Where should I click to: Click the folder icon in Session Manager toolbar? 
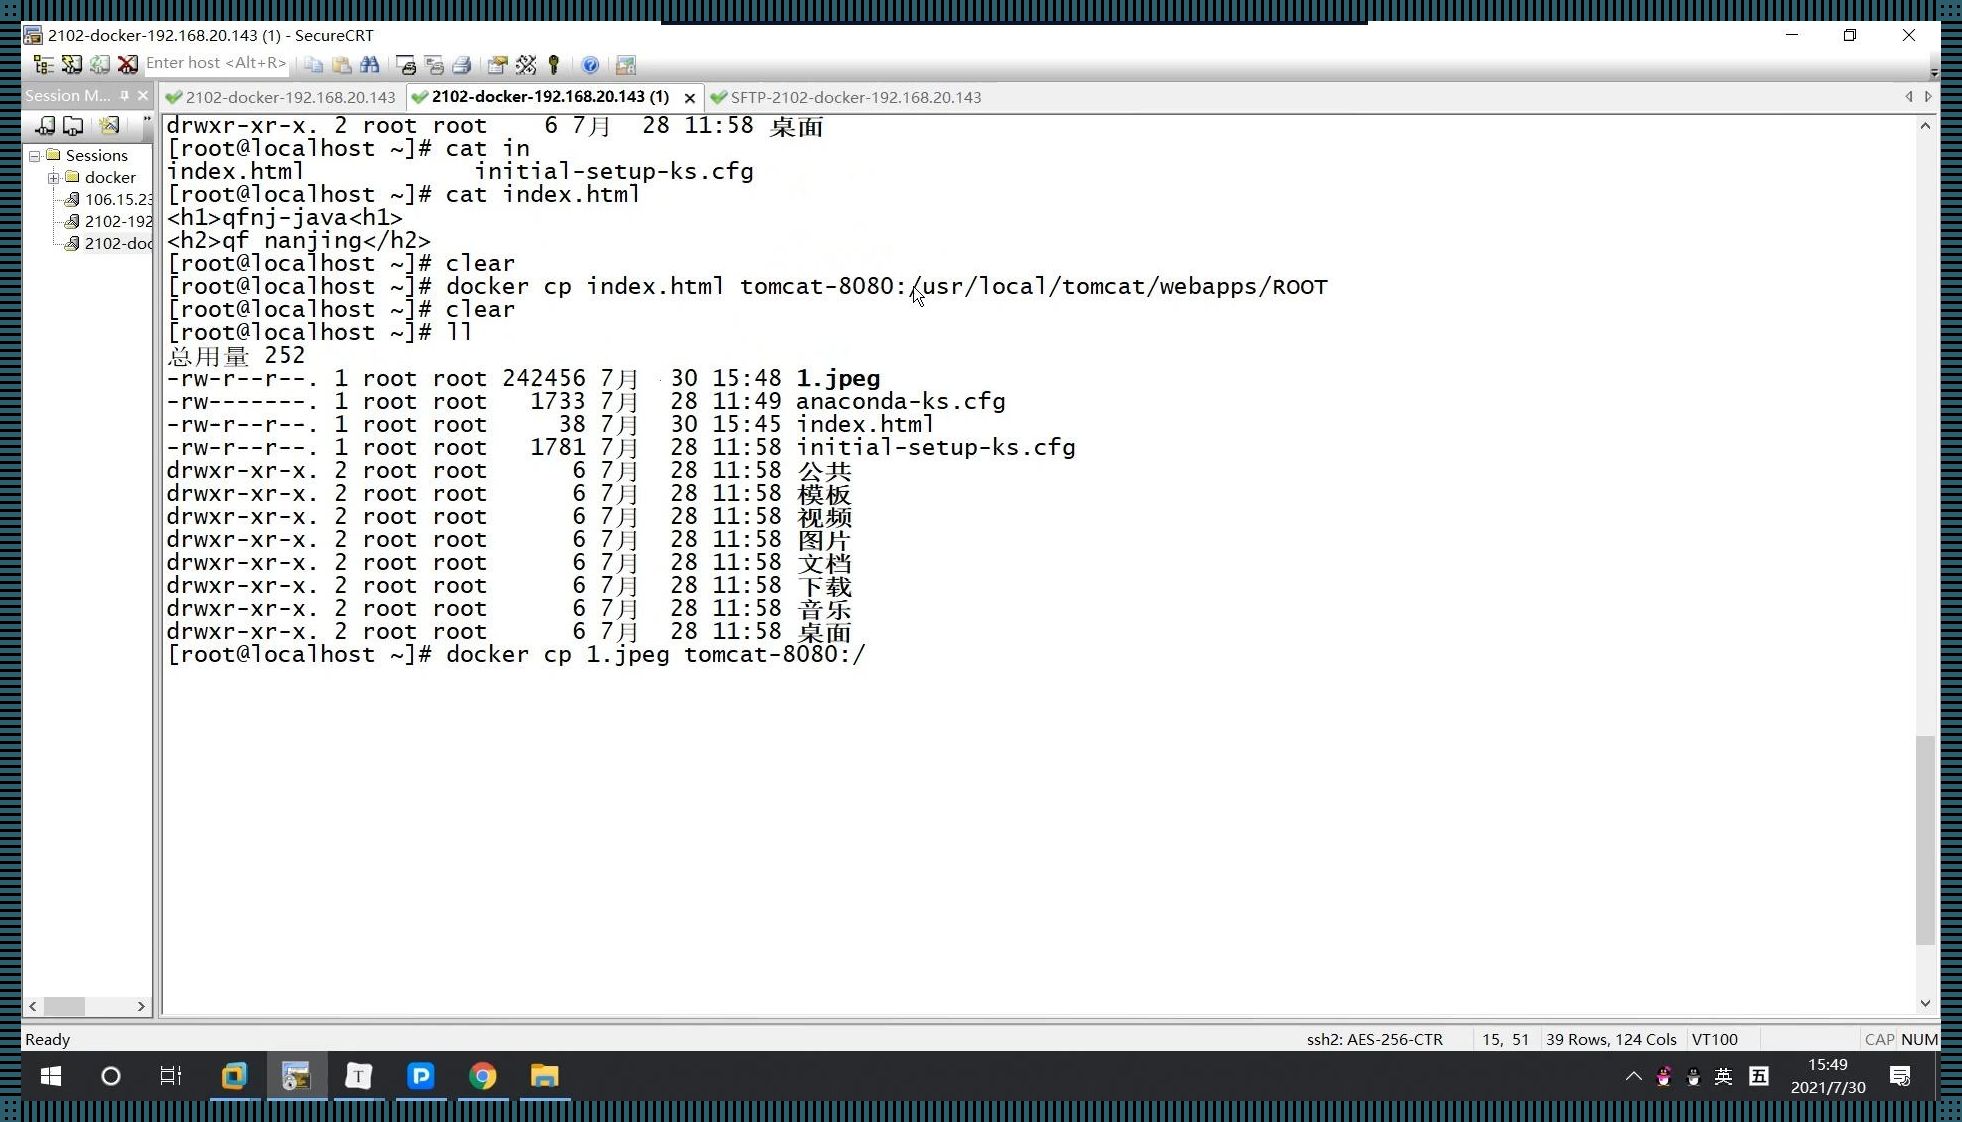coord(73,125)
